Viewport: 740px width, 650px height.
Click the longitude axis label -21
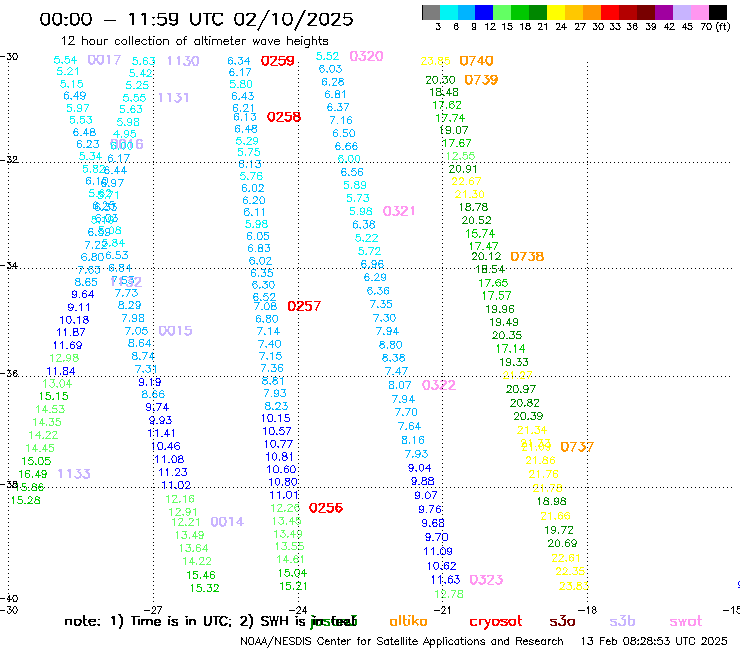(443, 610)
